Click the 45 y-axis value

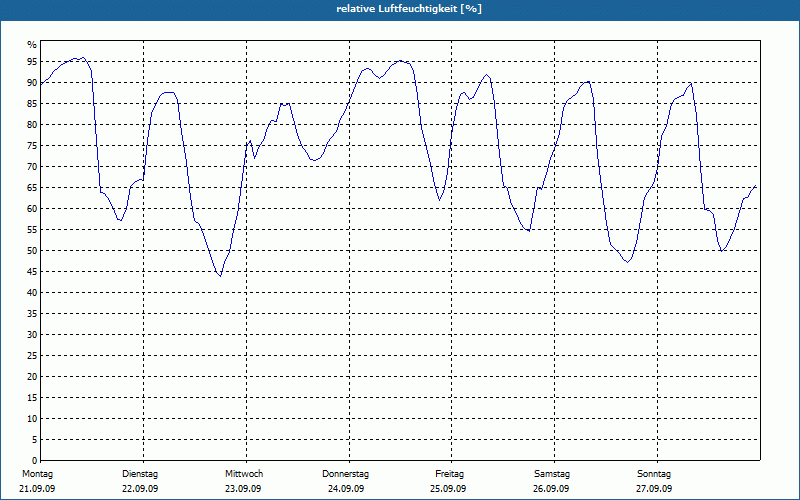pyautogui.click(x=32, y=271)
